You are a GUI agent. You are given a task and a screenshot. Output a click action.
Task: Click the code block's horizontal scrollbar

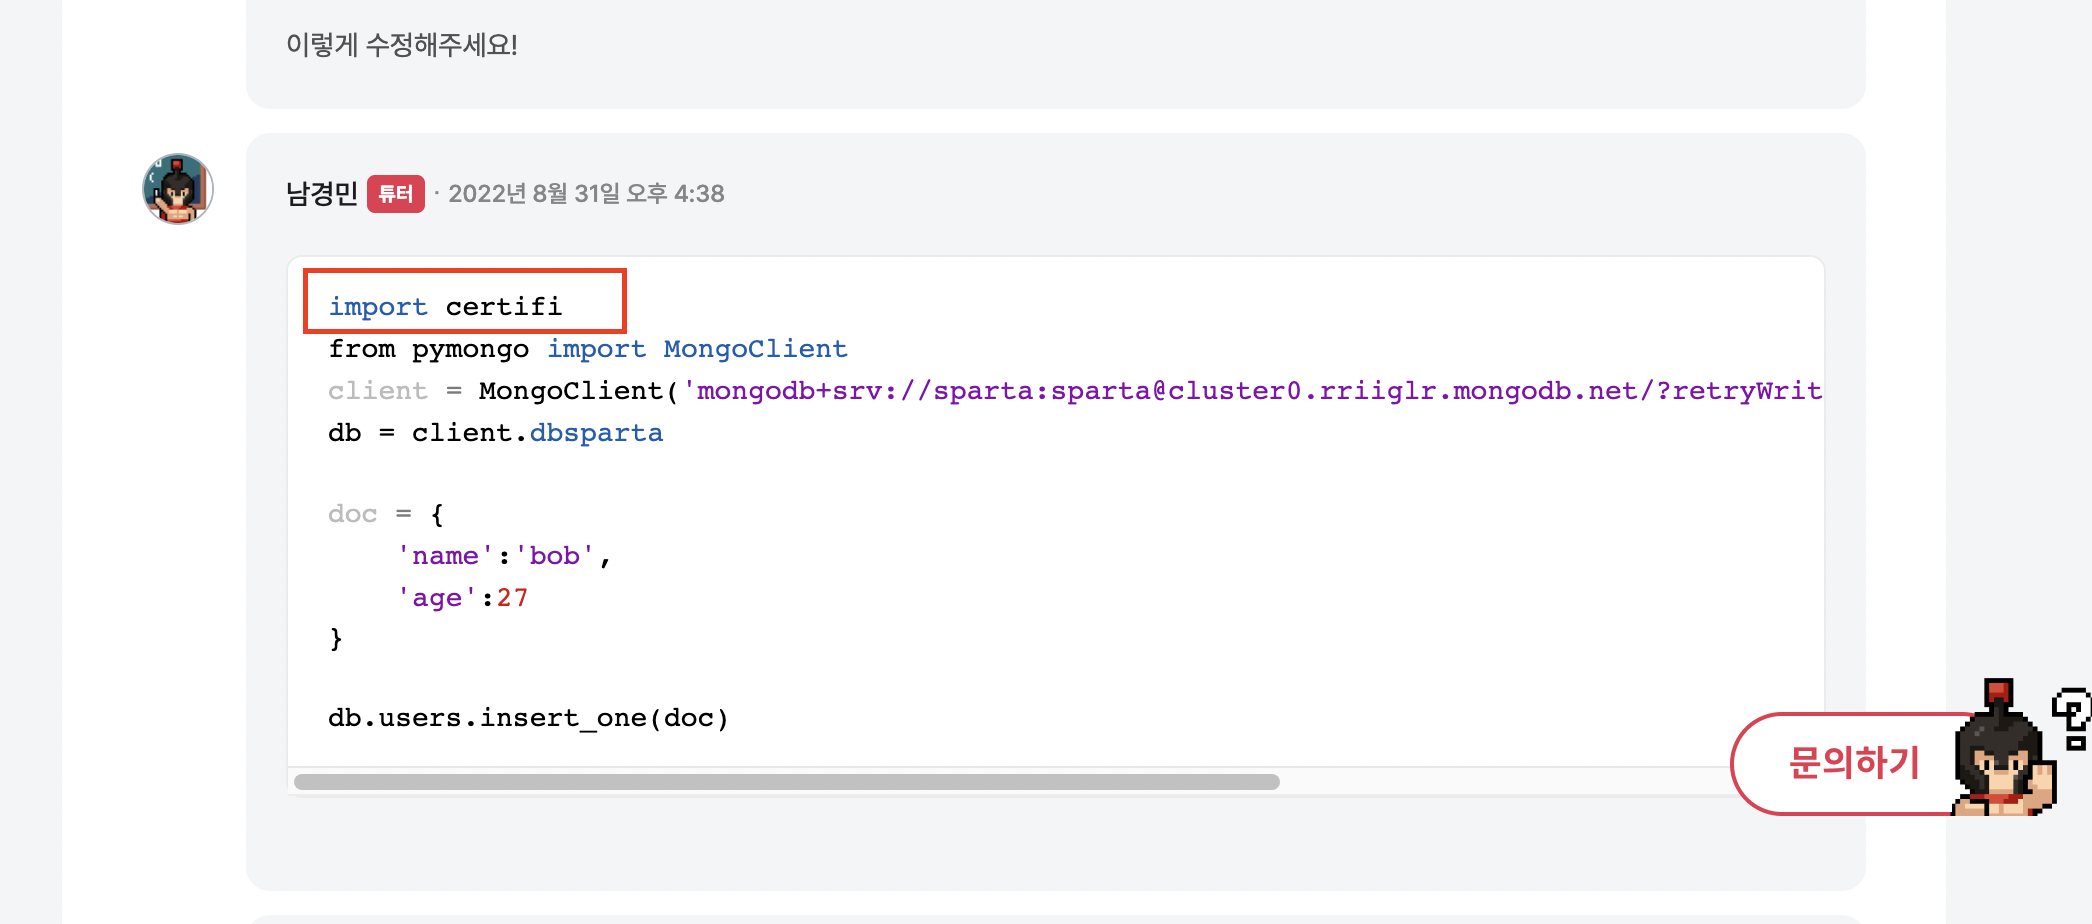pyautogui.click(x=786, y=782)
